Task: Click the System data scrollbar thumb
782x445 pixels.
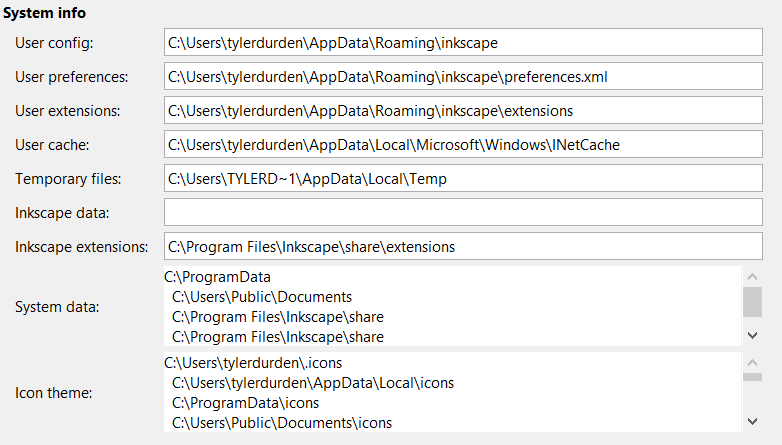Action: 752,300
